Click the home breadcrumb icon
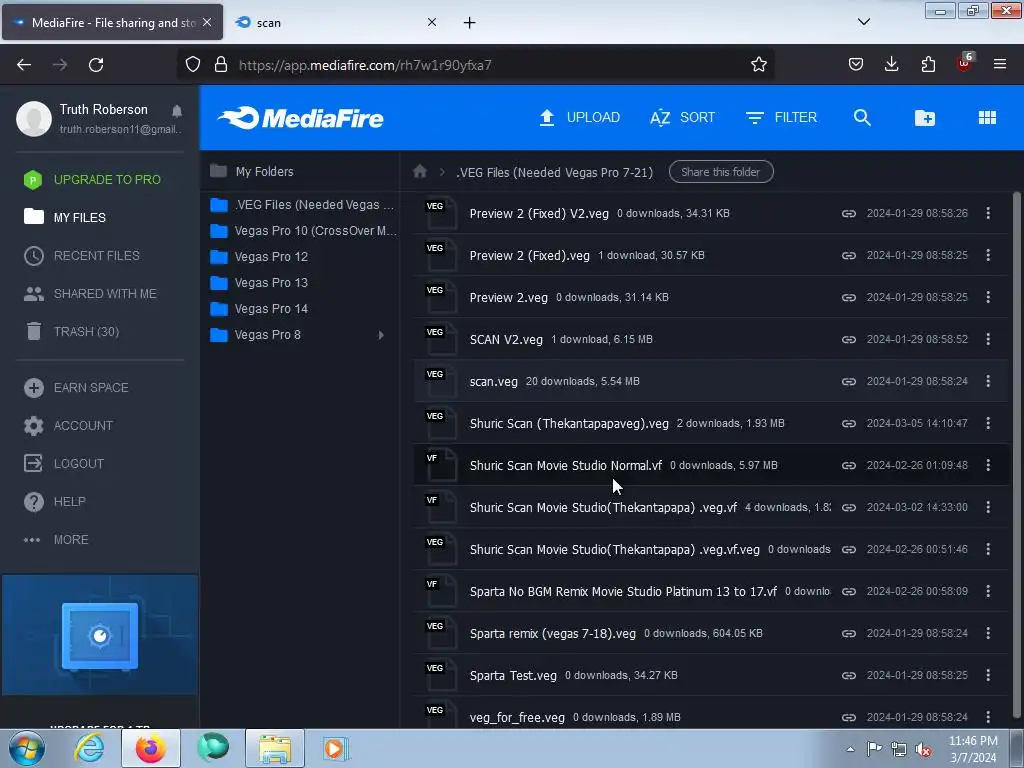The width and height of the screenshot is (1024, 768). point(420,172)
